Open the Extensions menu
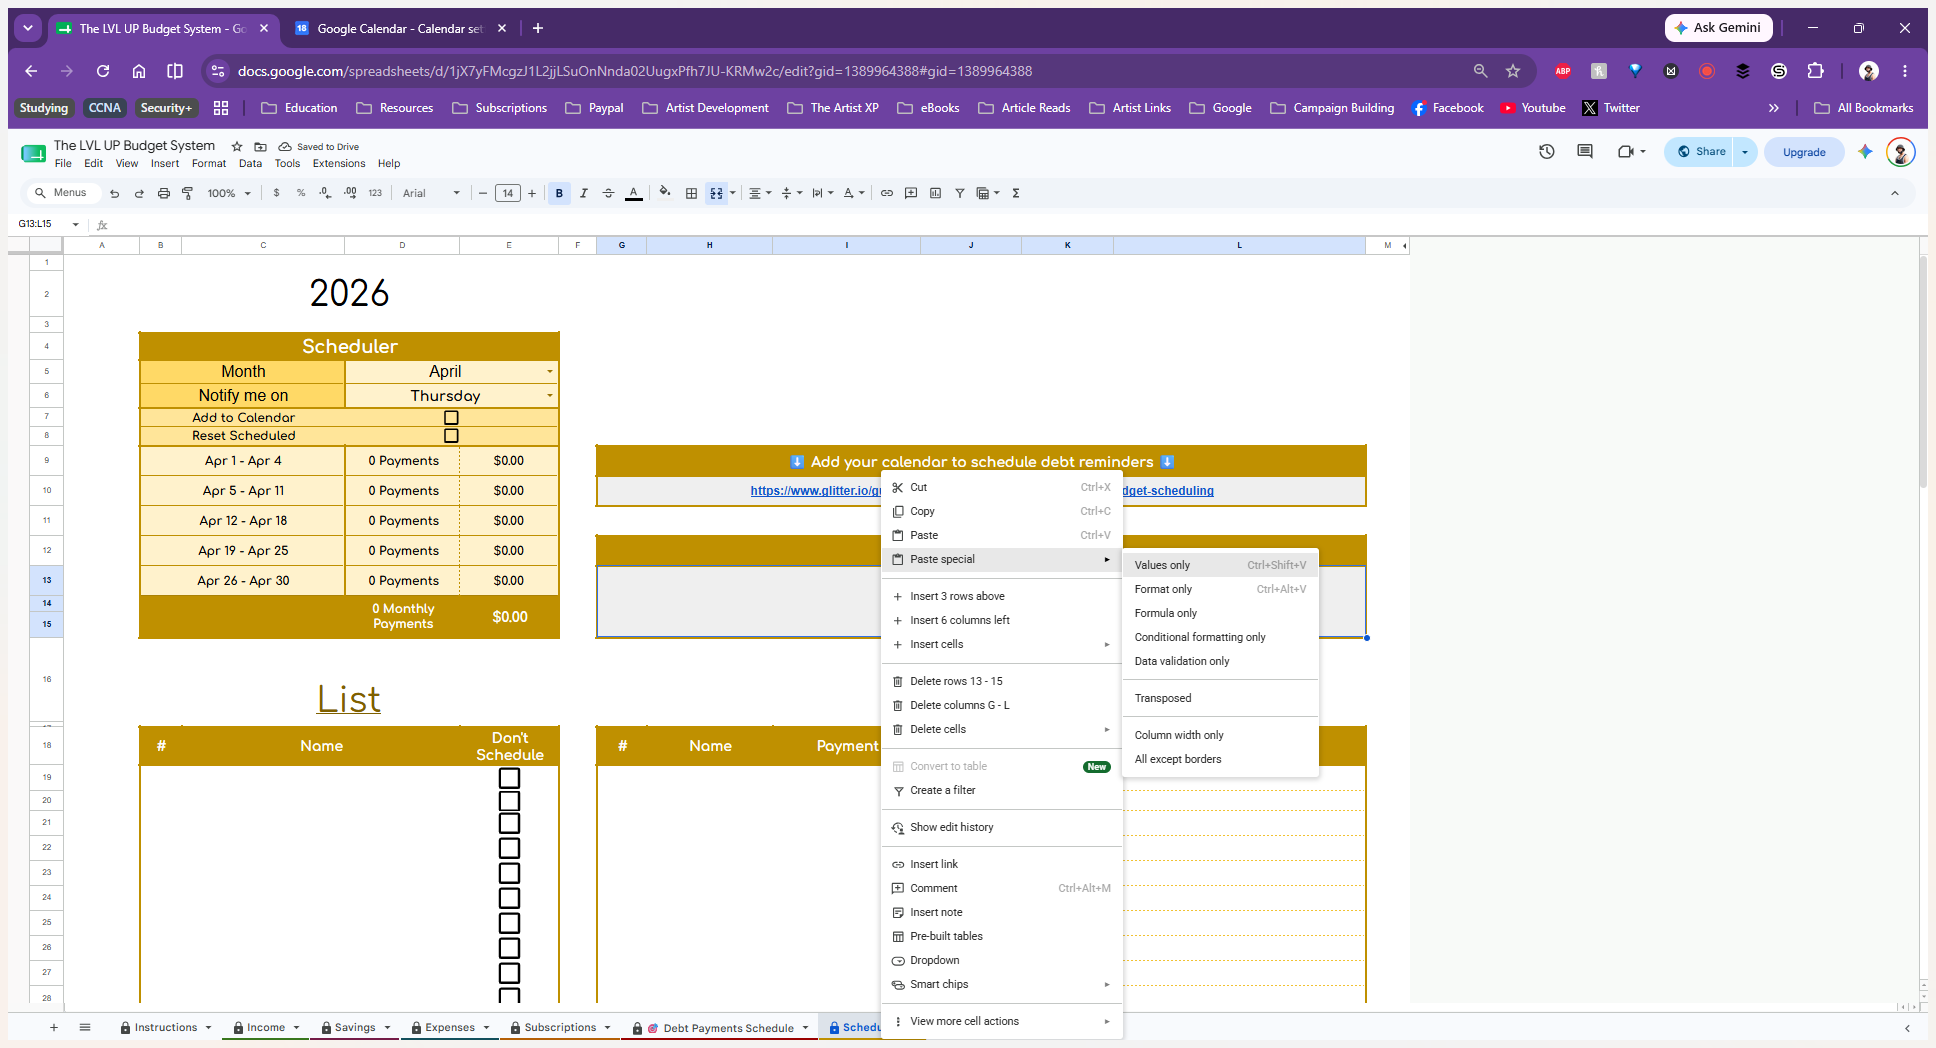The width and height of the screenshot is (1936, 1048). (339, 164)
